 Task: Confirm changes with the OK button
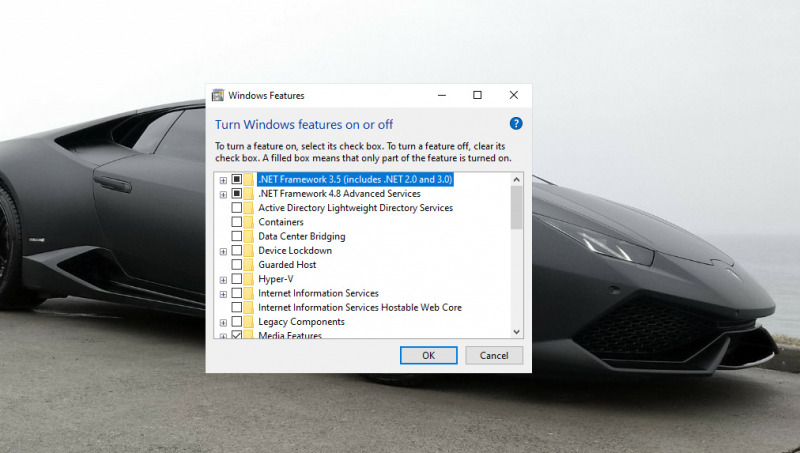tap(429, 356)
